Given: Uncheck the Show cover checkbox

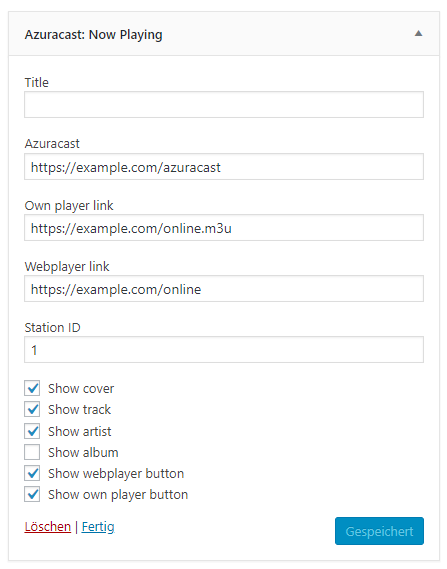Looking at the screenshot, I should point(32,388).
